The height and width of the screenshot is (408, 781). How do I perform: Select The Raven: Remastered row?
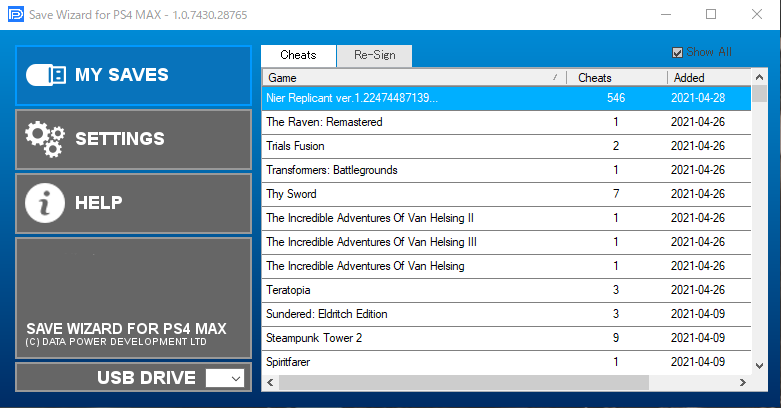pyautogui.click(x=507, y=122)
